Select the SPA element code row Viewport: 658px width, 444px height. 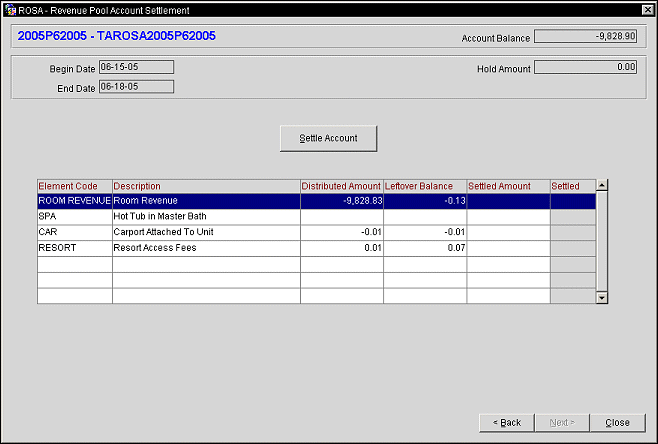tap(74, 216)
